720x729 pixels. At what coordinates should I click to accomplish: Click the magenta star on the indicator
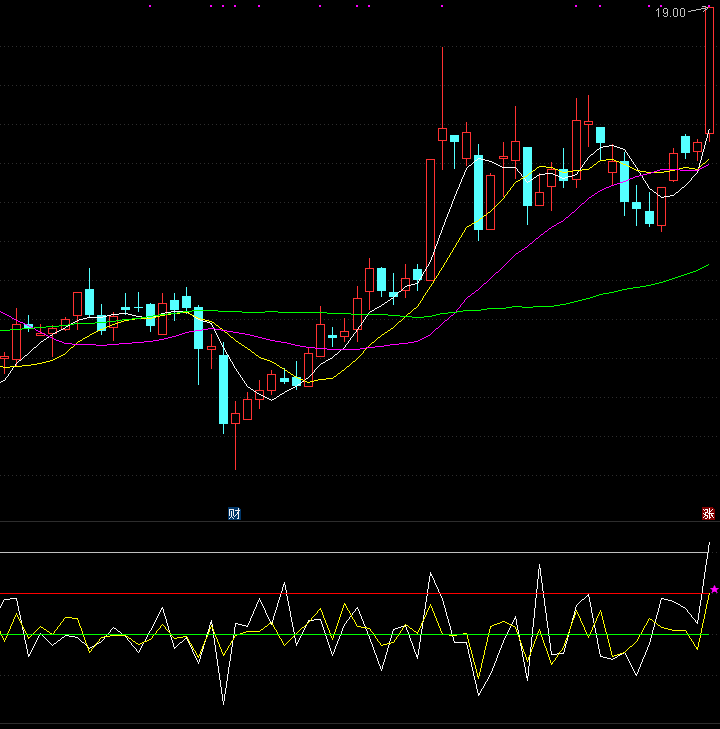coord(714,590)
